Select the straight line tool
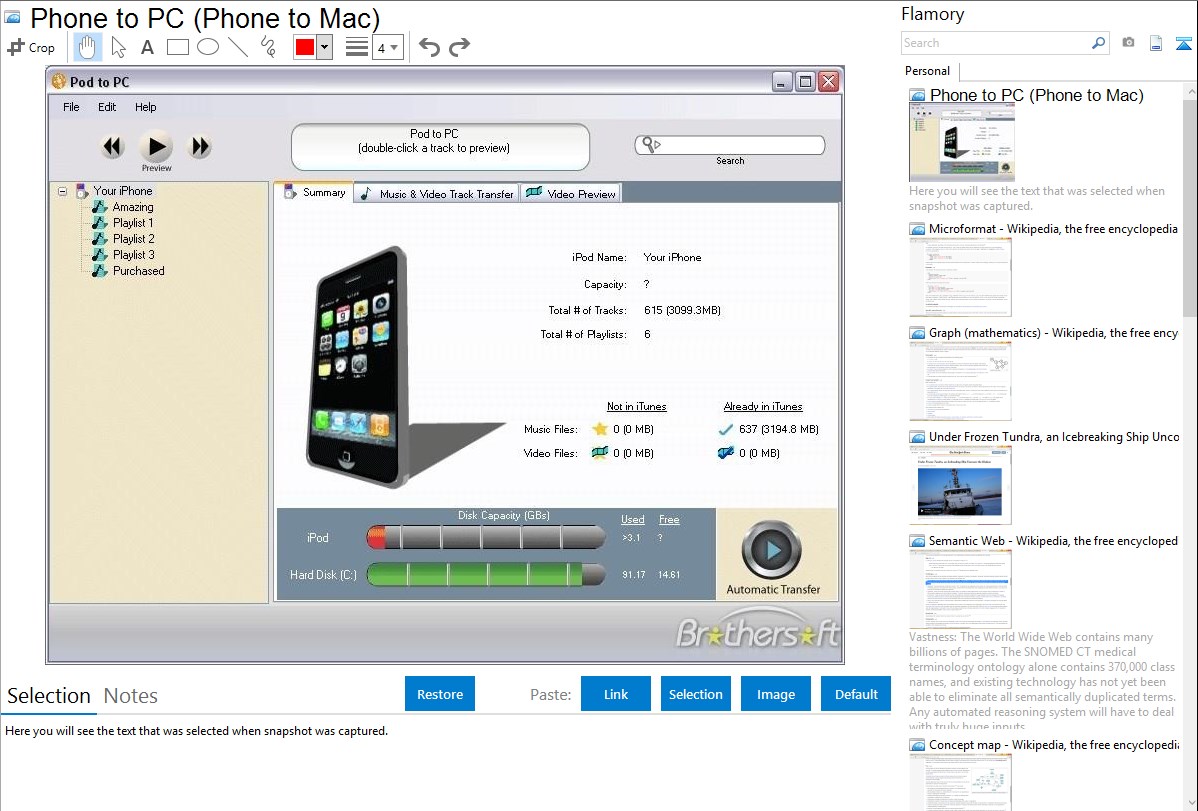The height and width of the screenshot is (811, 1198). pyautogui.click(x=238, y=47)
